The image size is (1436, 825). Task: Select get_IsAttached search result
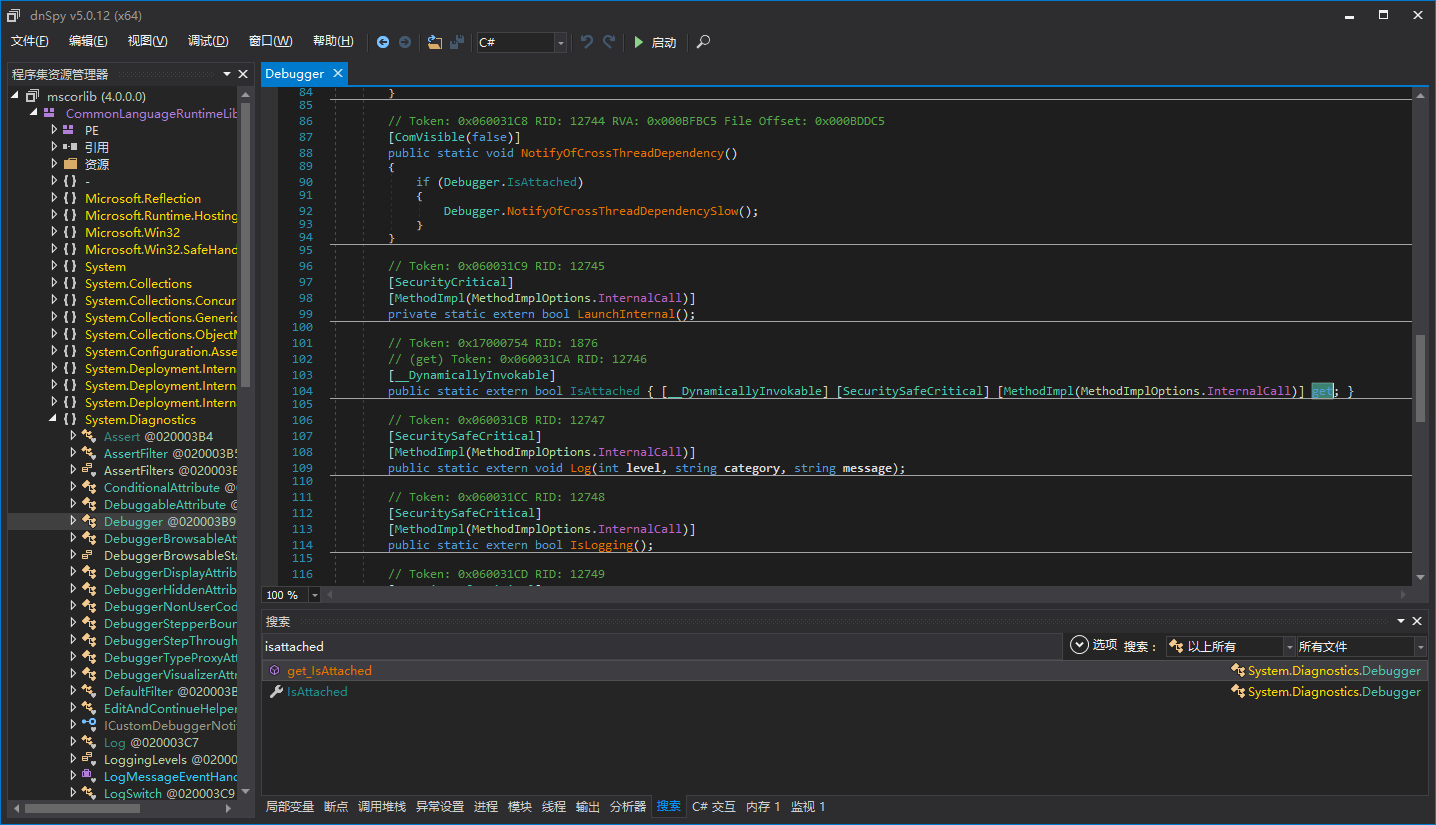coord(329,671)
